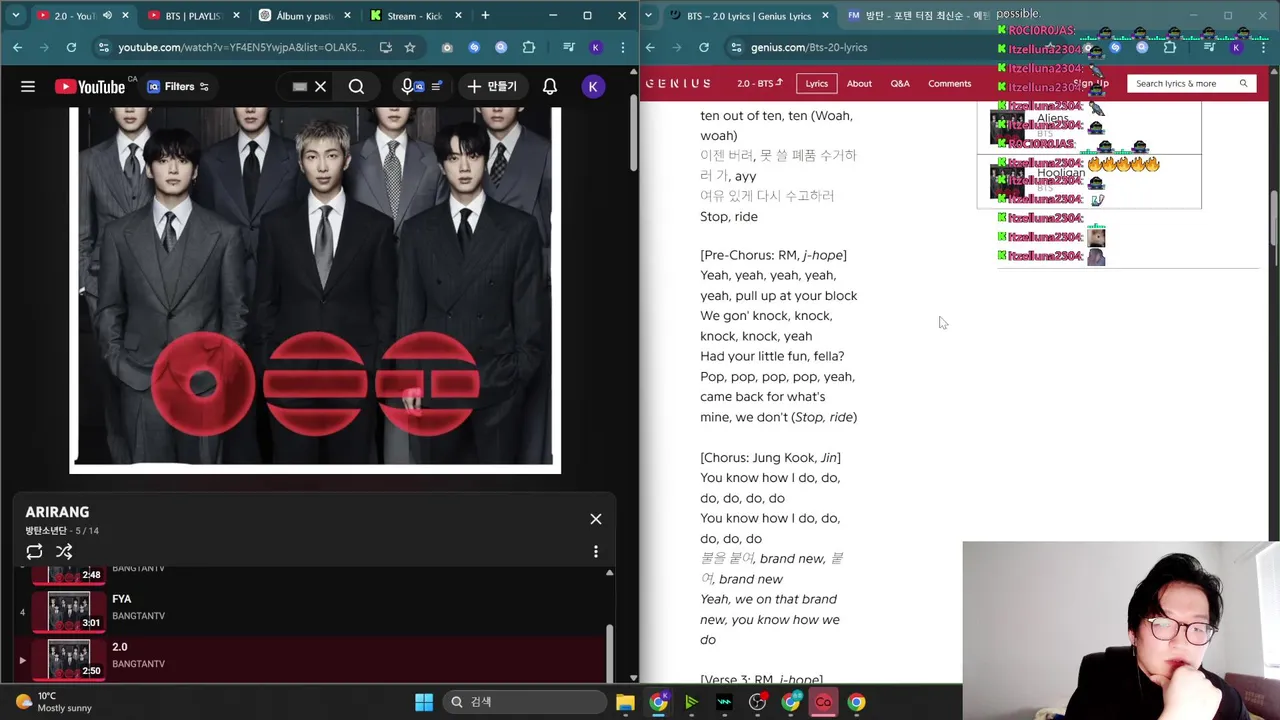The image size is (1280, 720).
Task: Clear the YouTube search box X
Action: 320,87
